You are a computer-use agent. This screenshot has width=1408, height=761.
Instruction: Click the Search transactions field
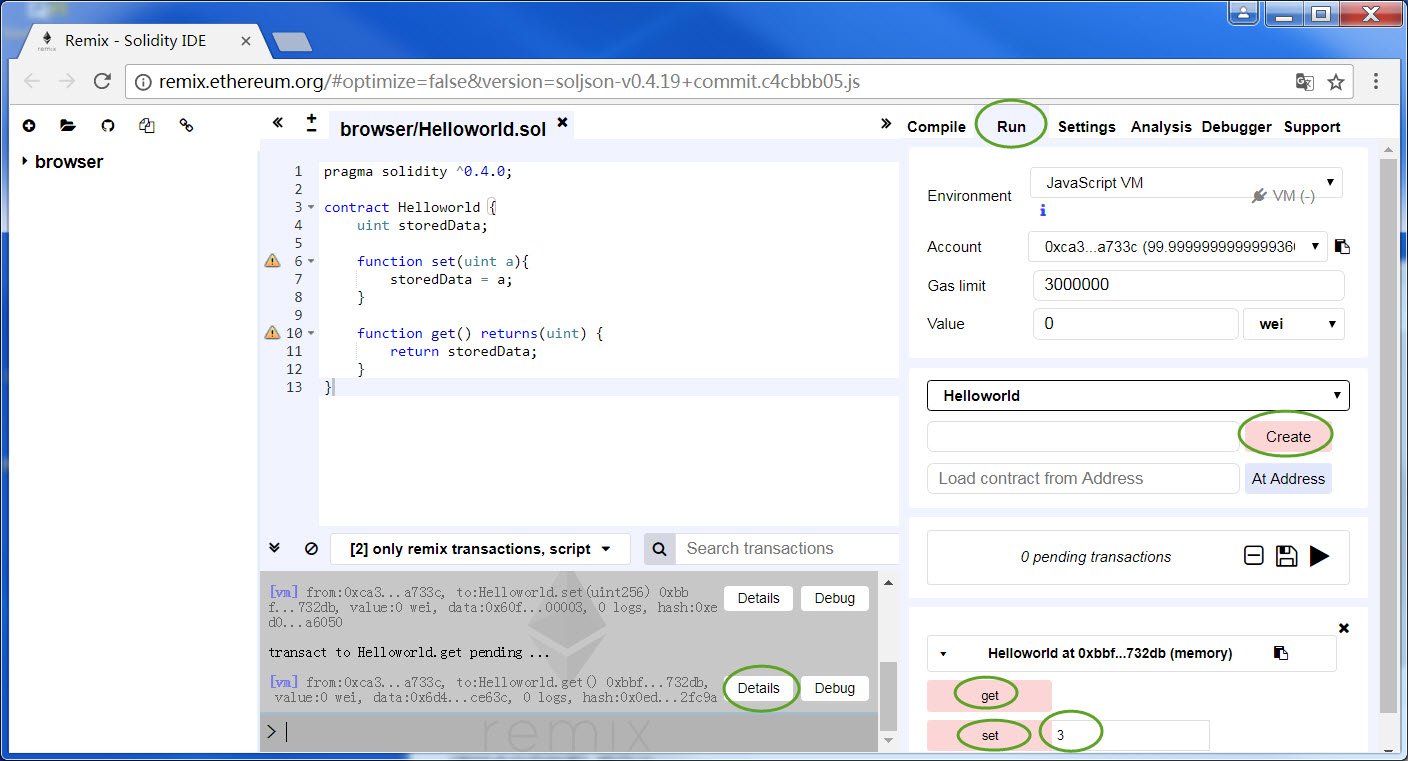pos(787,549)
